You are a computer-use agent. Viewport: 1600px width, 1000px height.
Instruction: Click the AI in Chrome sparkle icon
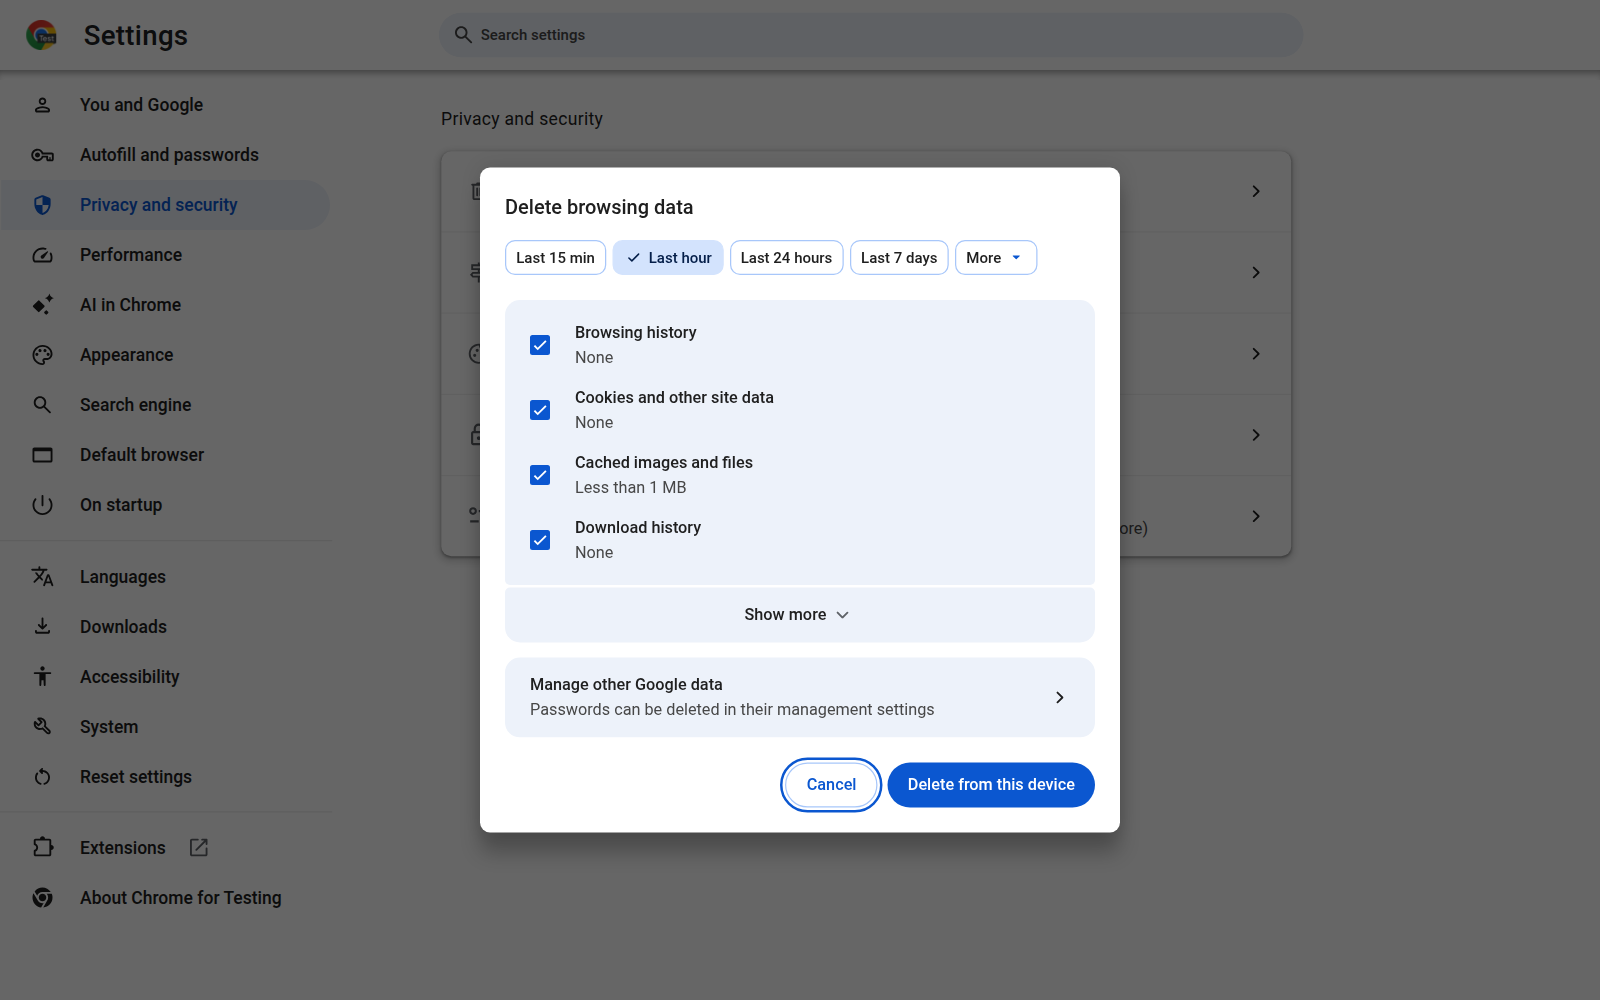(42, 305)
